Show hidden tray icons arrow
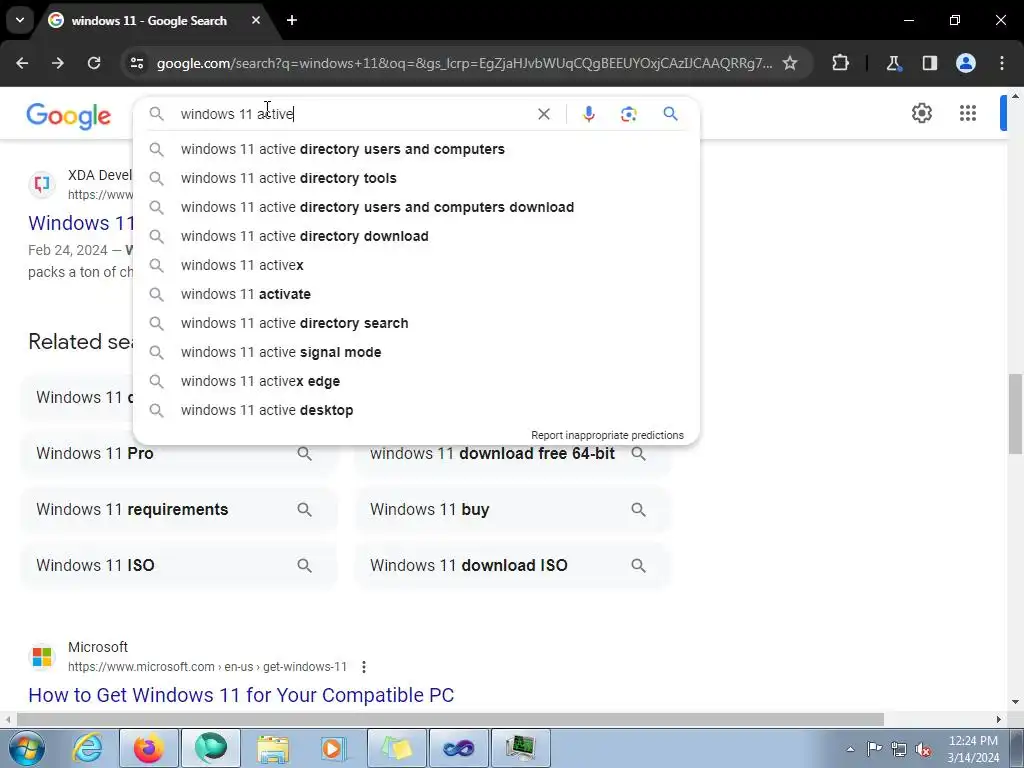1024x768 pixels. click(x=850, y=749)
